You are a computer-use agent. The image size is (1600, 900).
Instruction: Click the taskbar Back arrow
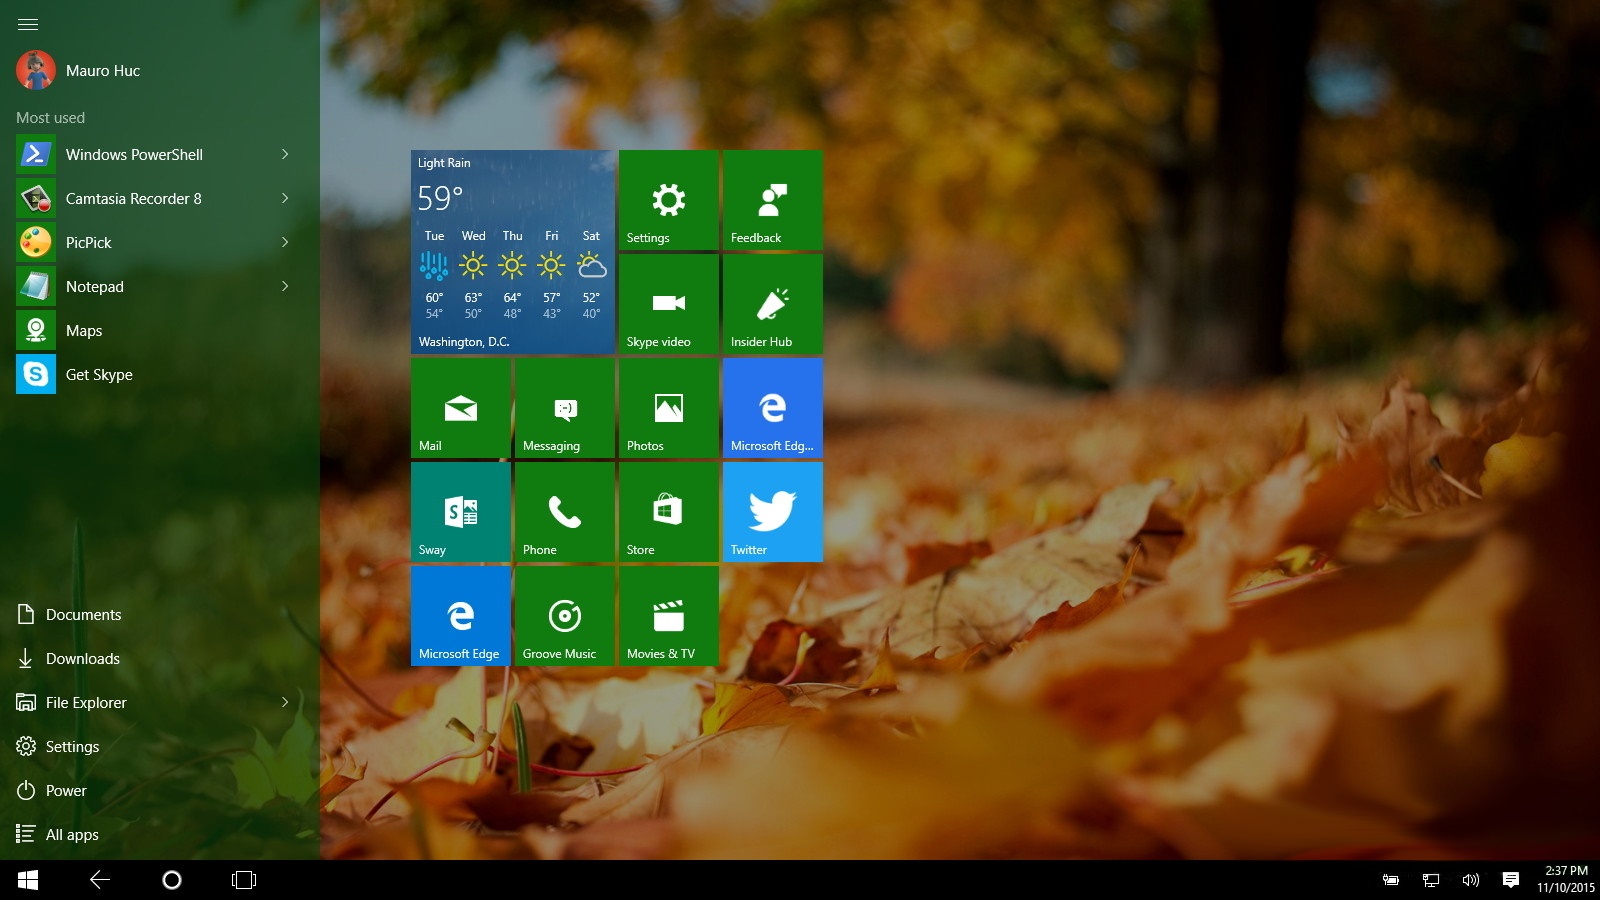pos(100,880)
